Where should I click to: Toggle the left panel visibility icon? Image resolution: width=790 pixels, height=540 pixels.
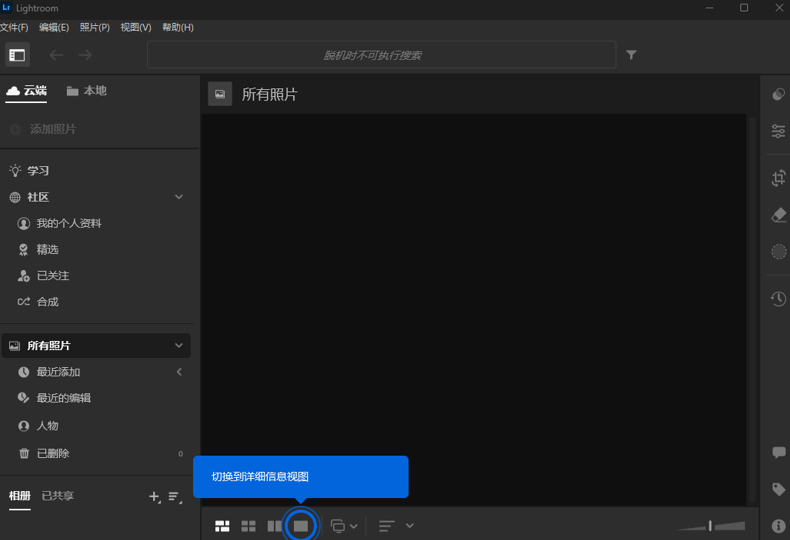click(17, 55)
